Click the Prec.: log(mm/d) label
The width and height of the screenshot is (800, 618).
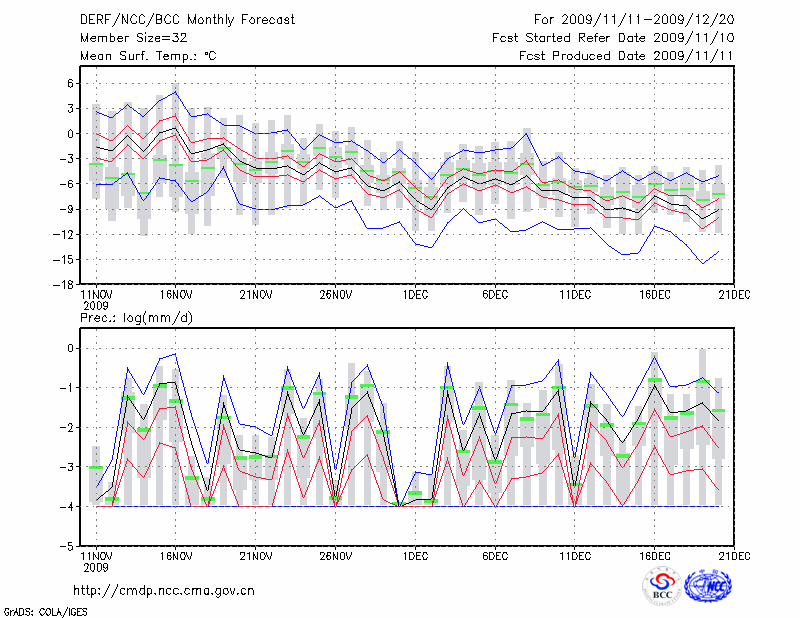coord(134,317)
